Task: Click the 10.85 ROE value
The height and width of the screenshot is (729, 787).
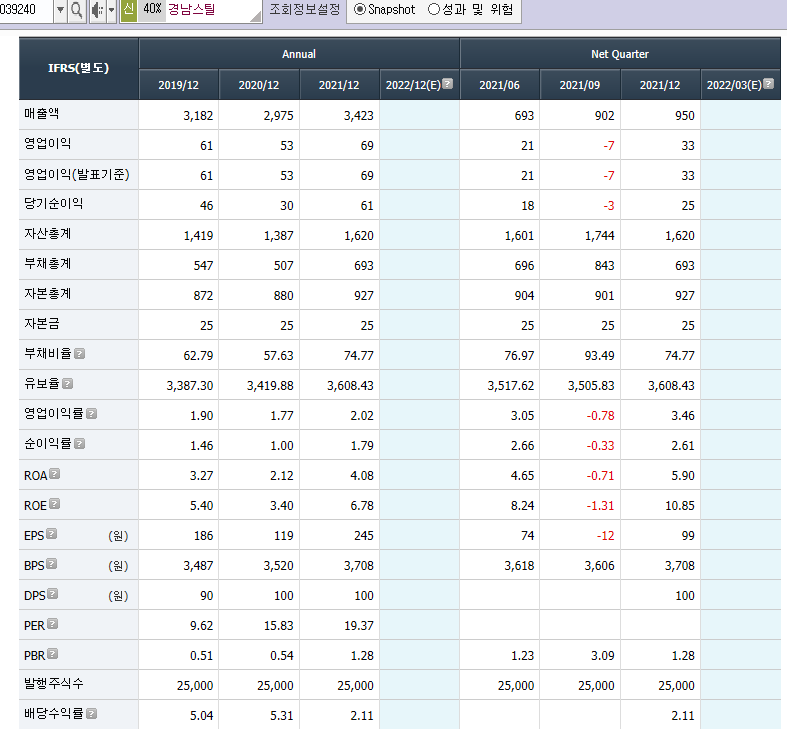Action: click(680, 506)
